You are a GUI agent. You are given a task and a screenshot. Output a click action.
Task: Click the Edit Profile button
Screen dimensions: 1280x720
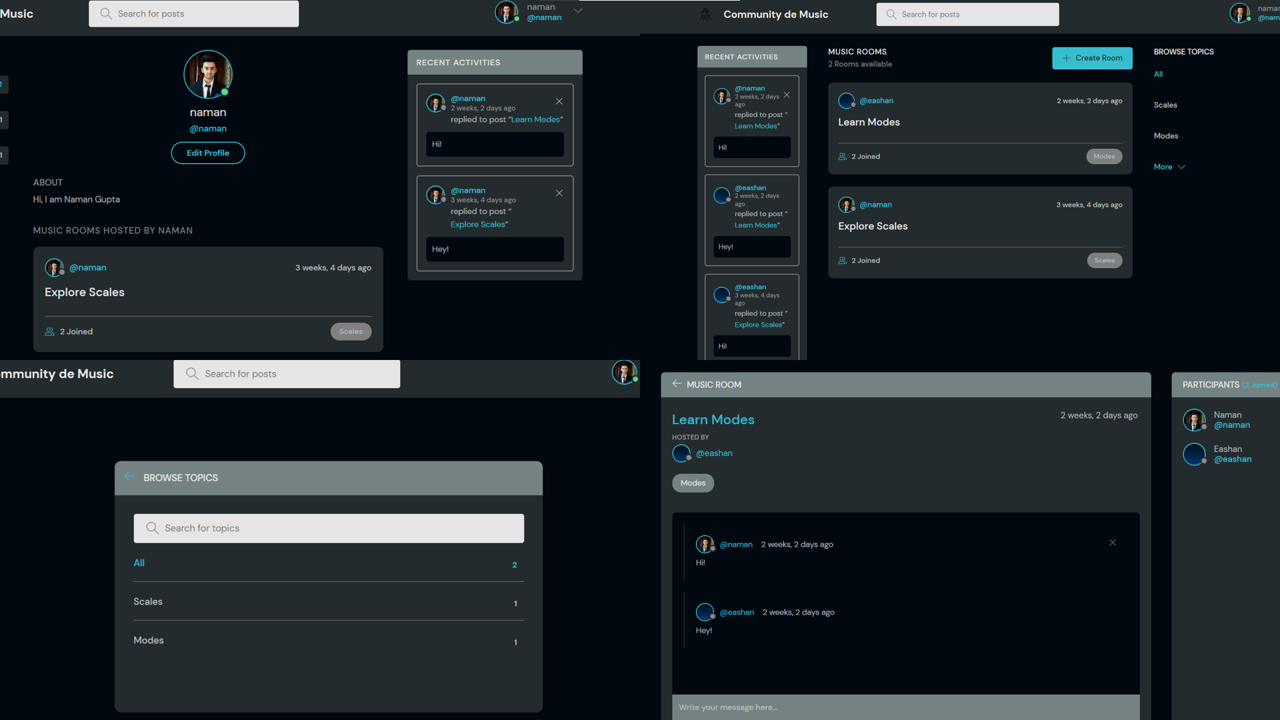click(x=208, y=153)
